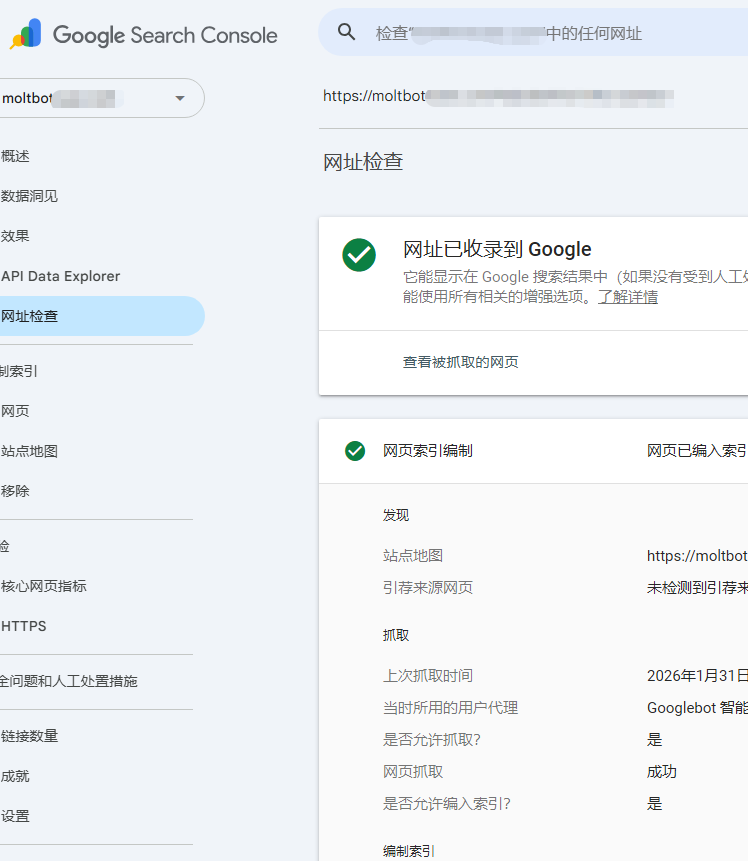
Task: Focus the URL inspection search field
Action: pos(533,32)
